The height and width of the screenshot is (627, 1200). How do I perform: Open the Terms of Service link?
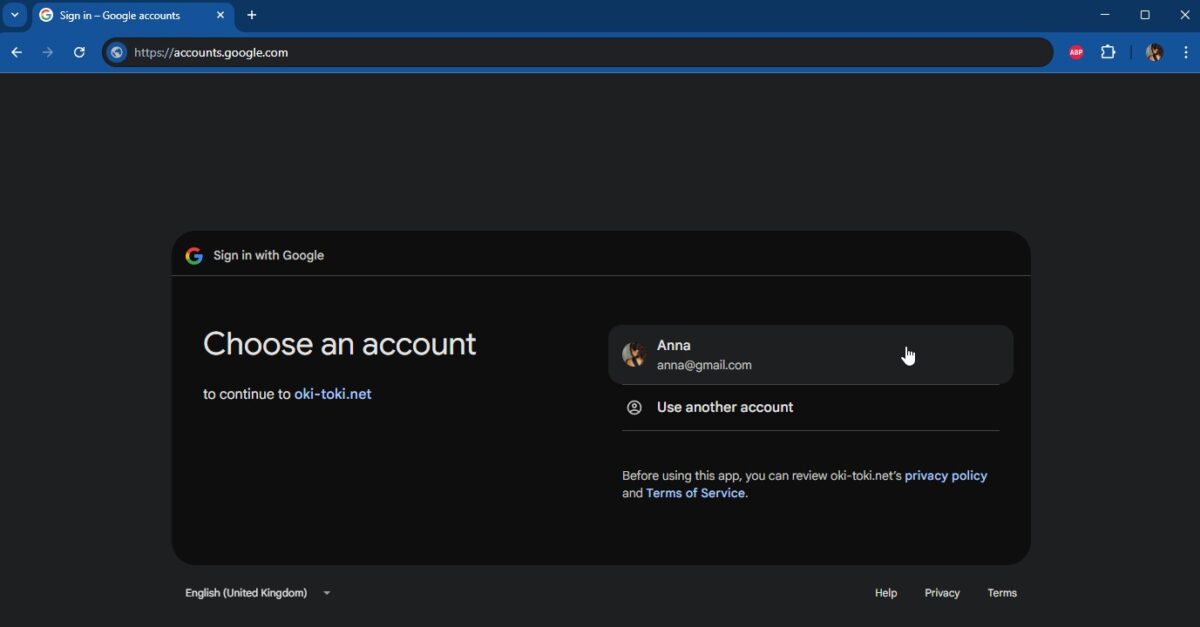(695, 493)
